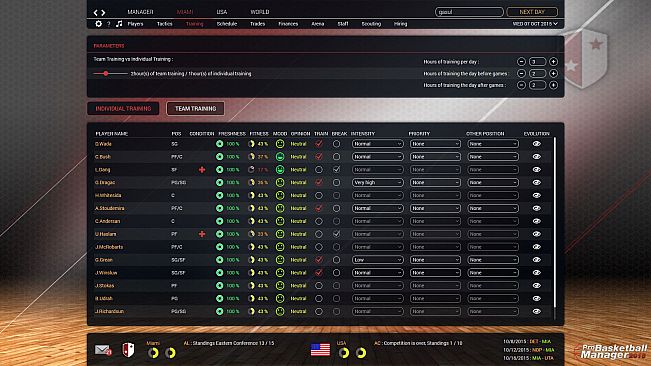
Task: Decrease hours of training per day
Action: (x=521, y=61)
